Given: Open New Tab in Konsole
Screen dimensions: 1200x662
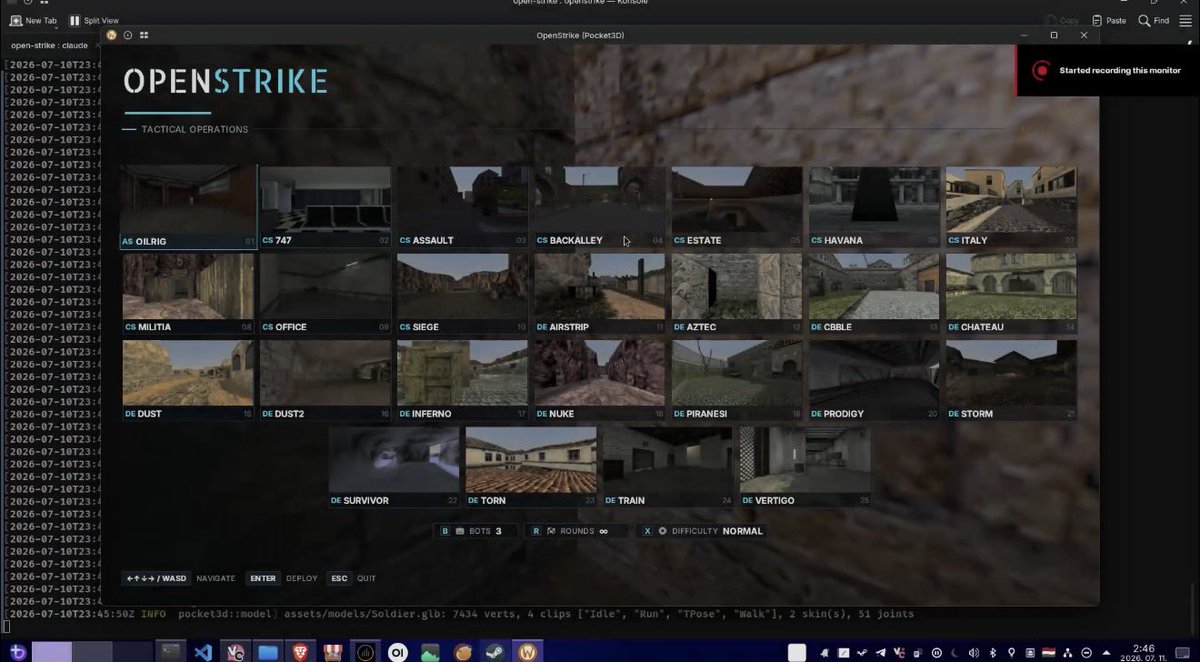Looking at the screenshot, I should [x=33, y=20].
